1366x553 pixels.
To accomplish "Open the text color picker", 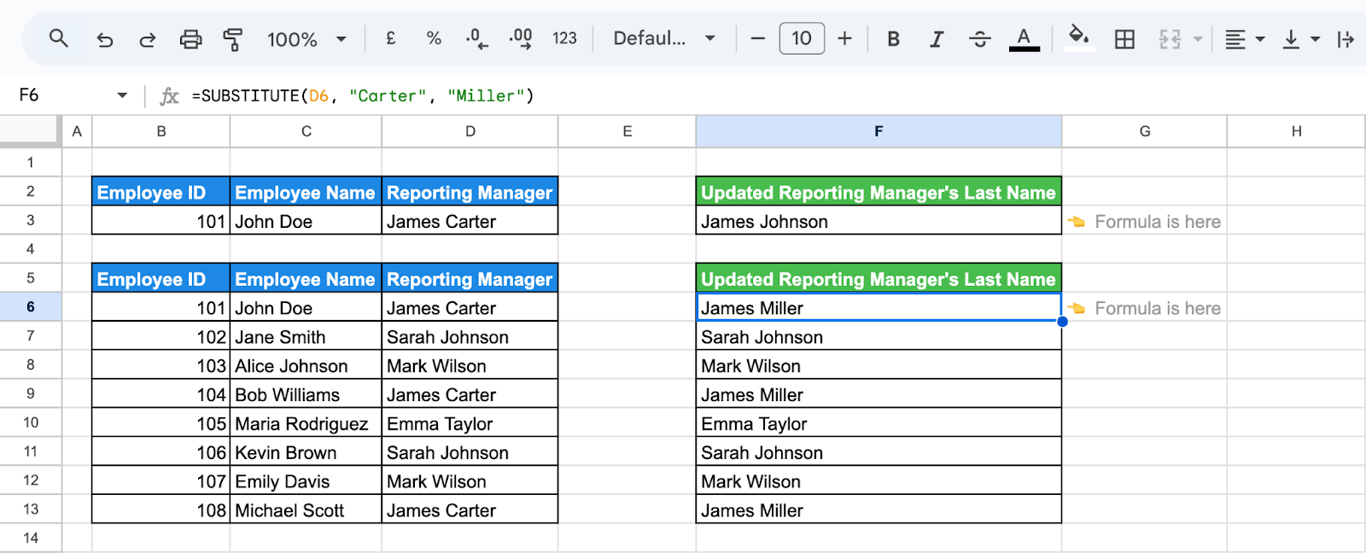I will pos(1023,39).
